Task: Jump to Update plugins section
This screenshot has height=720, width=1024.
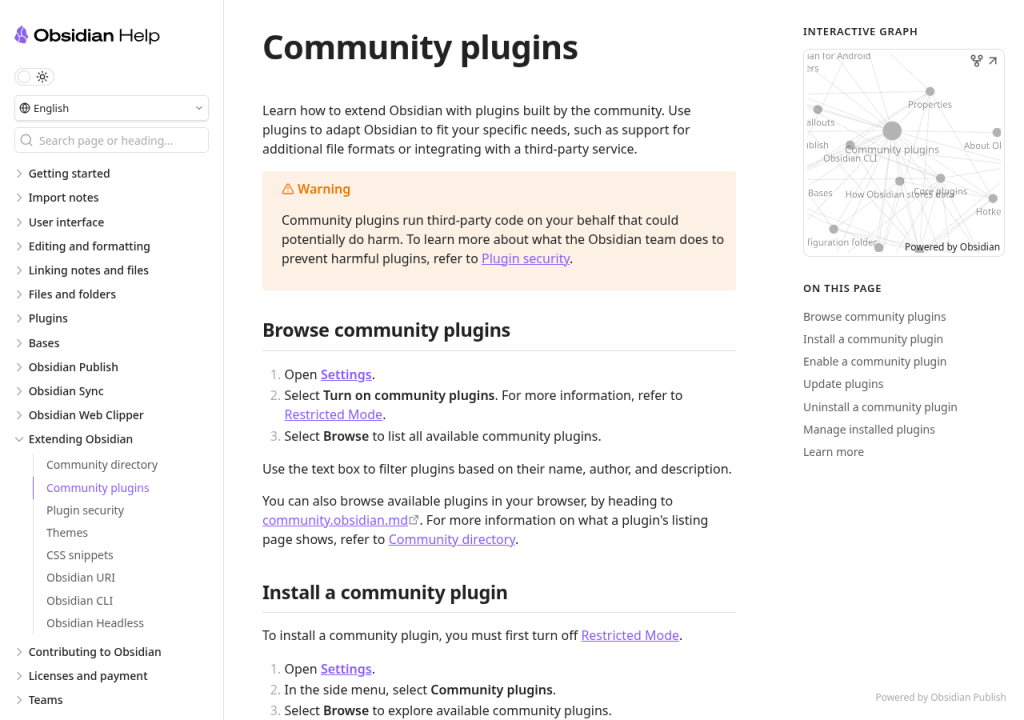Action: pos(843,384)
